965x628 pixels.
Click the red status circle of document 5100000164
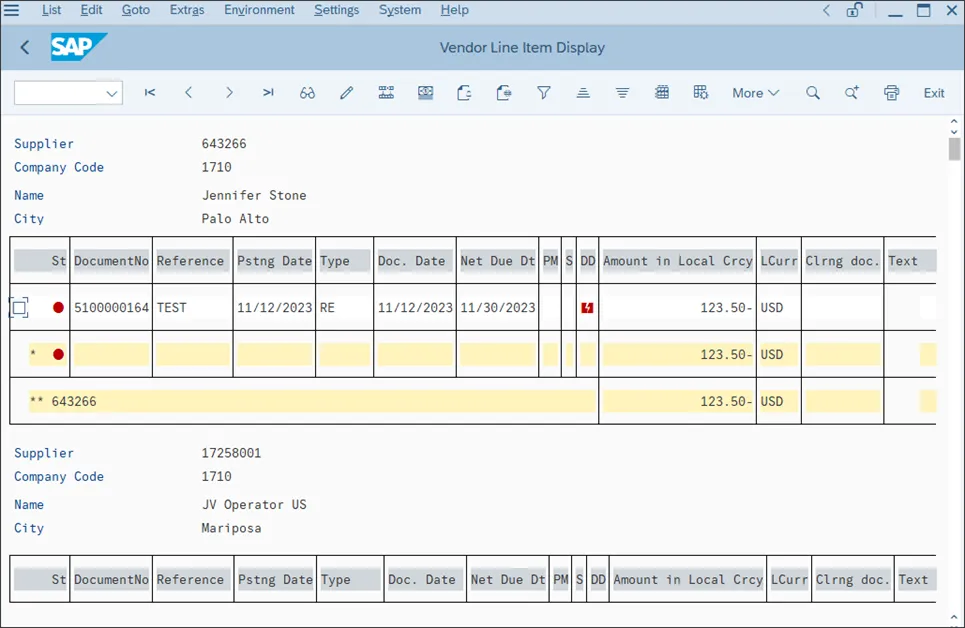click(x=58, y=307)
